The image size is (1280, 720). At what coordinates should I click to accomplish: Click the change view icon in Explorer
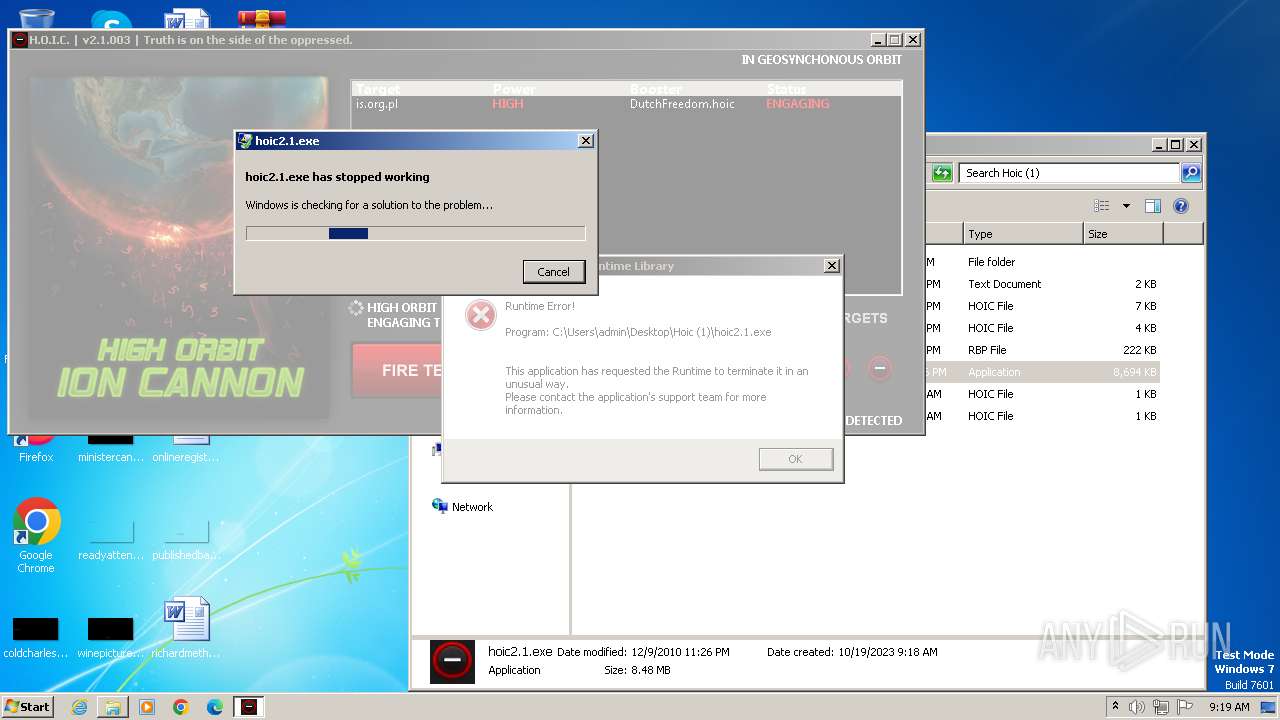[x=1102, y=206]
